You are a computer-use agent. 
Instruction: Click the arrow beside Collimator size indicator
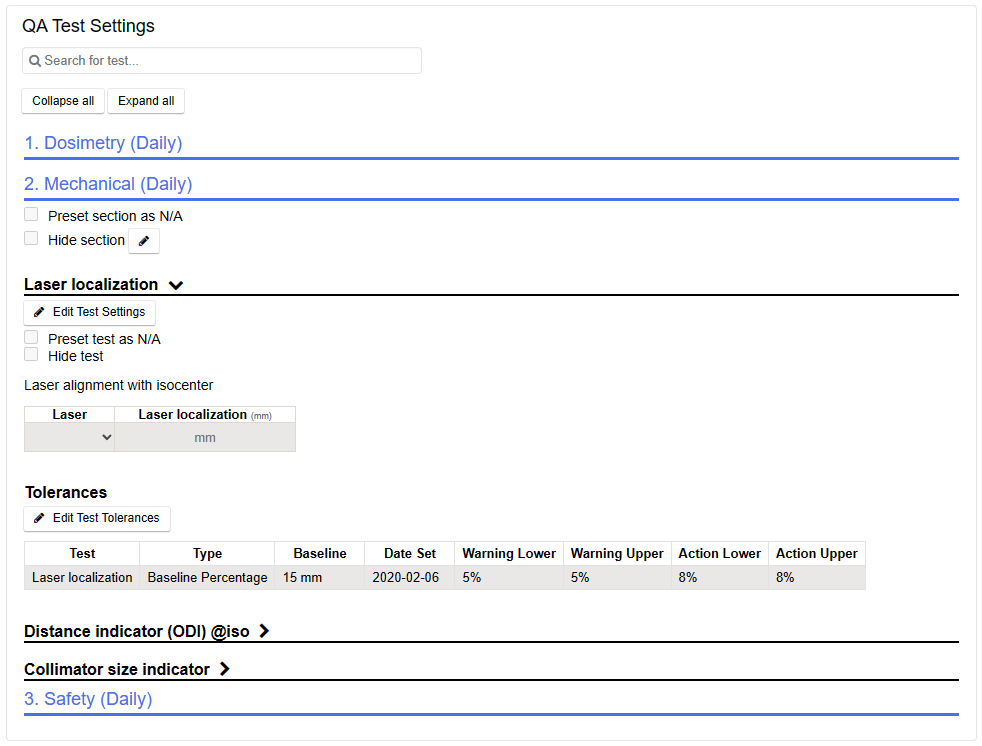[x=225, y=669]
